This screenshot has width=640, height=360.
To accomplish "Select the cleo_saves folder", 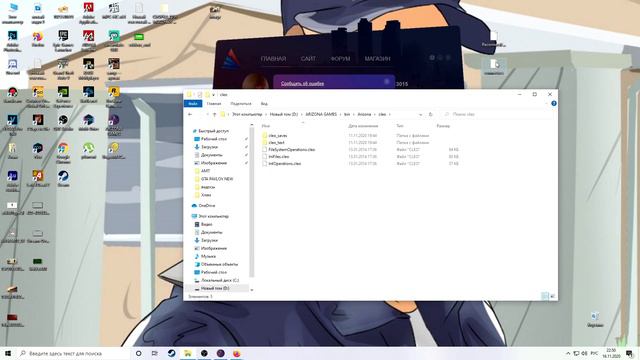I will 278,136.
